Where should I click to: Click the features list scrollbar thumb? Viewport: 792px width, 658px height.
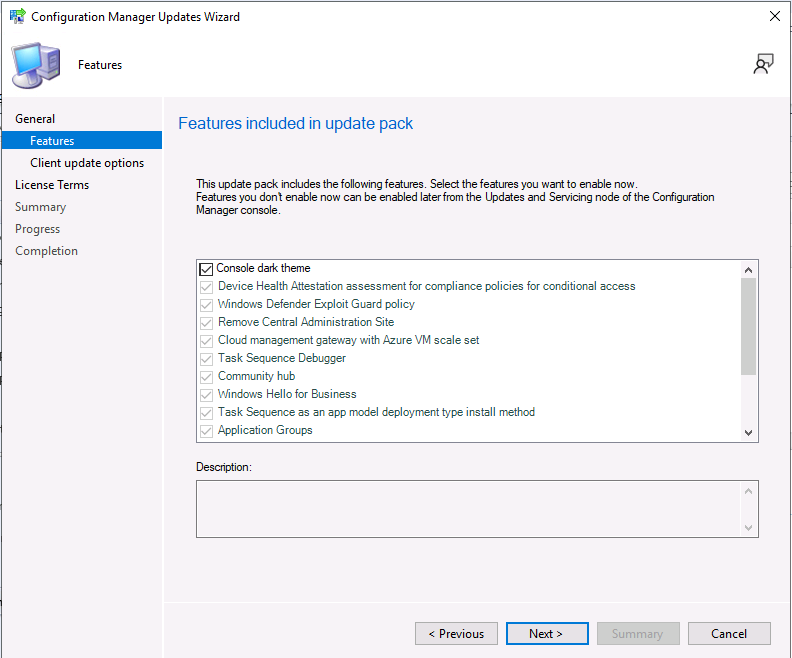[748, 326]
